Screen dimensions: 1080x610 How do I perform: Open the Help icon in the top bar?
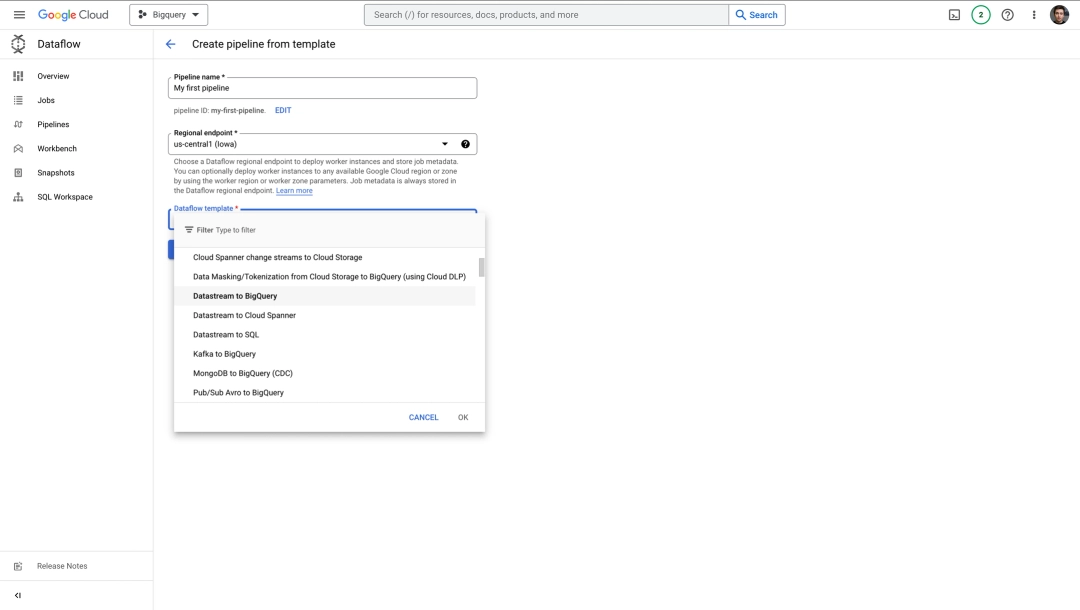[1005, 14]
